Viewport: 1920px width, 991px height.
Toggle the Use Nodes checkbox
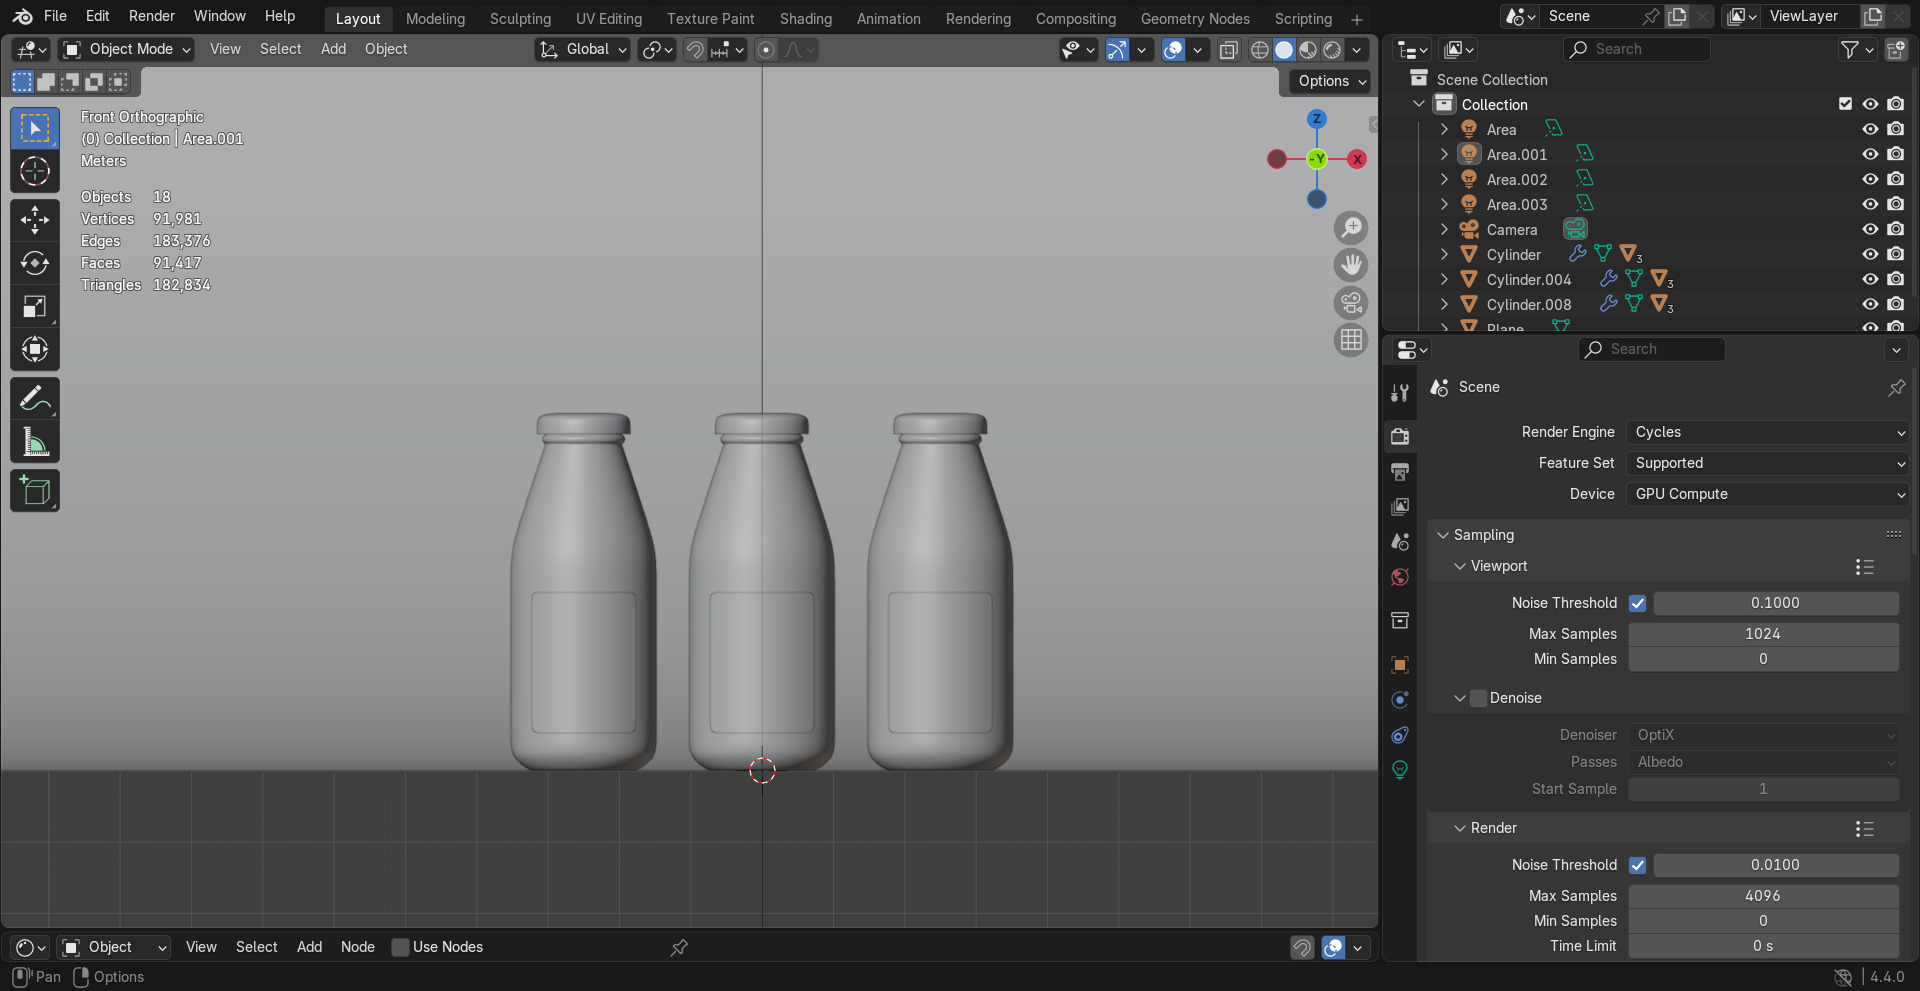click(x=400, y=947)
